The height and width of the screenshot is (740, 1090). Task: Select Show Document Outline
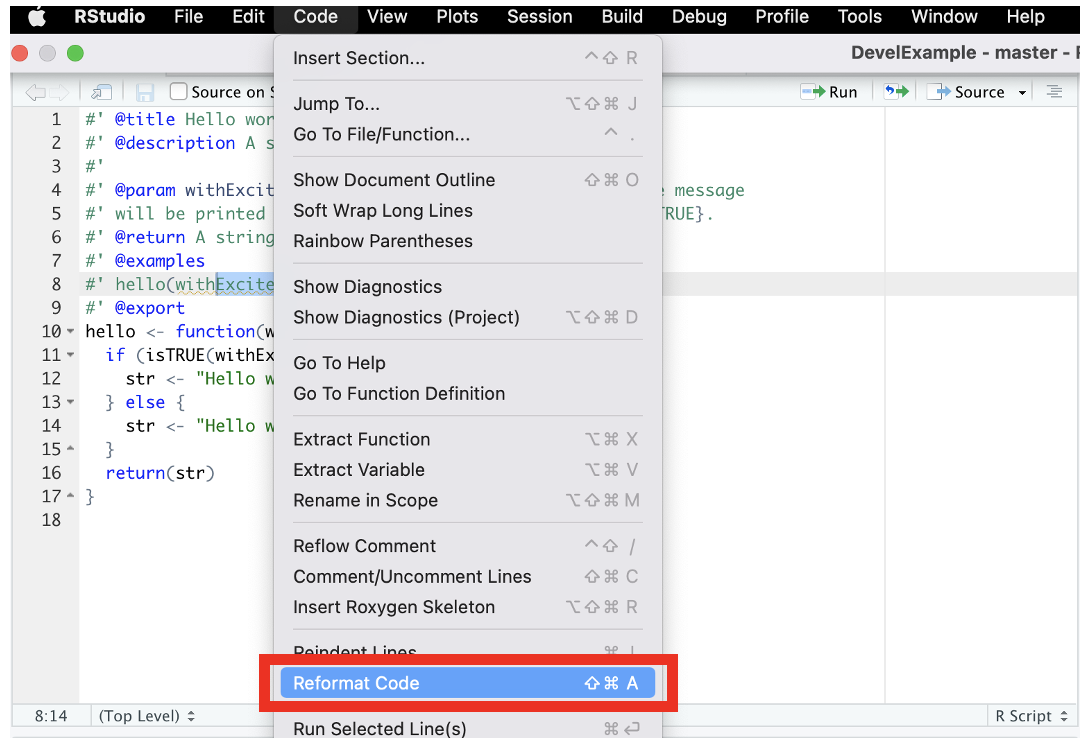click(x=467, y=181)
